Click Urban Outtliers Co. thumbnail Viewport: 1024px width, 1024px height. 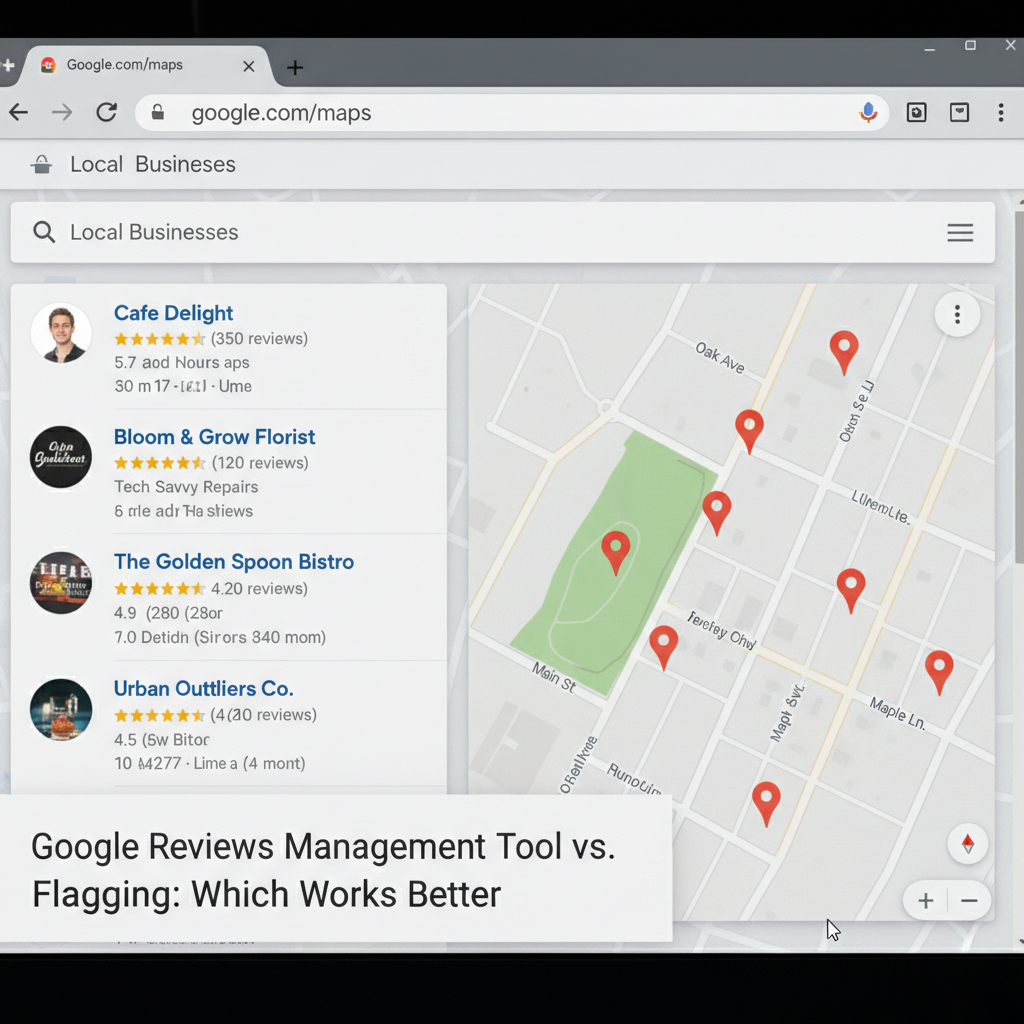[x=61, y=710]
